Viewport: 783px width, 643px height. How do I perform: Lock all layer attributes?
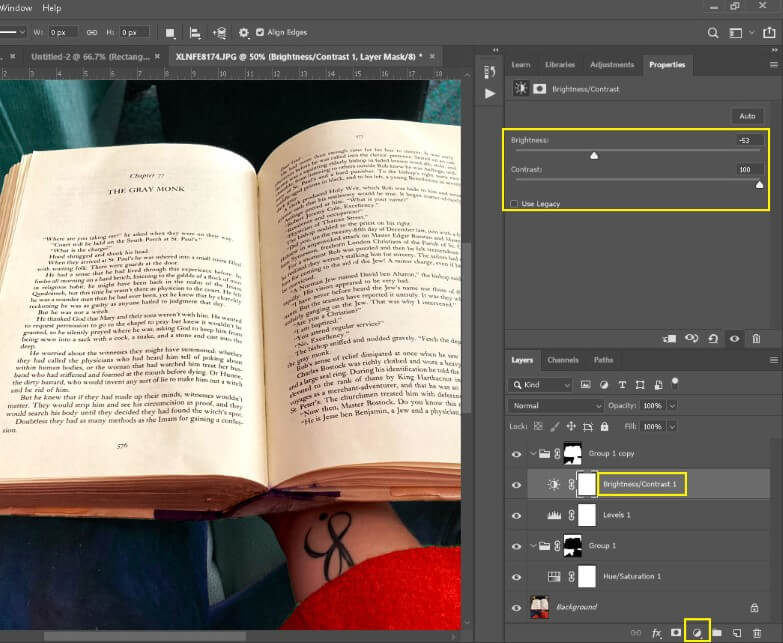pos(604,426)
